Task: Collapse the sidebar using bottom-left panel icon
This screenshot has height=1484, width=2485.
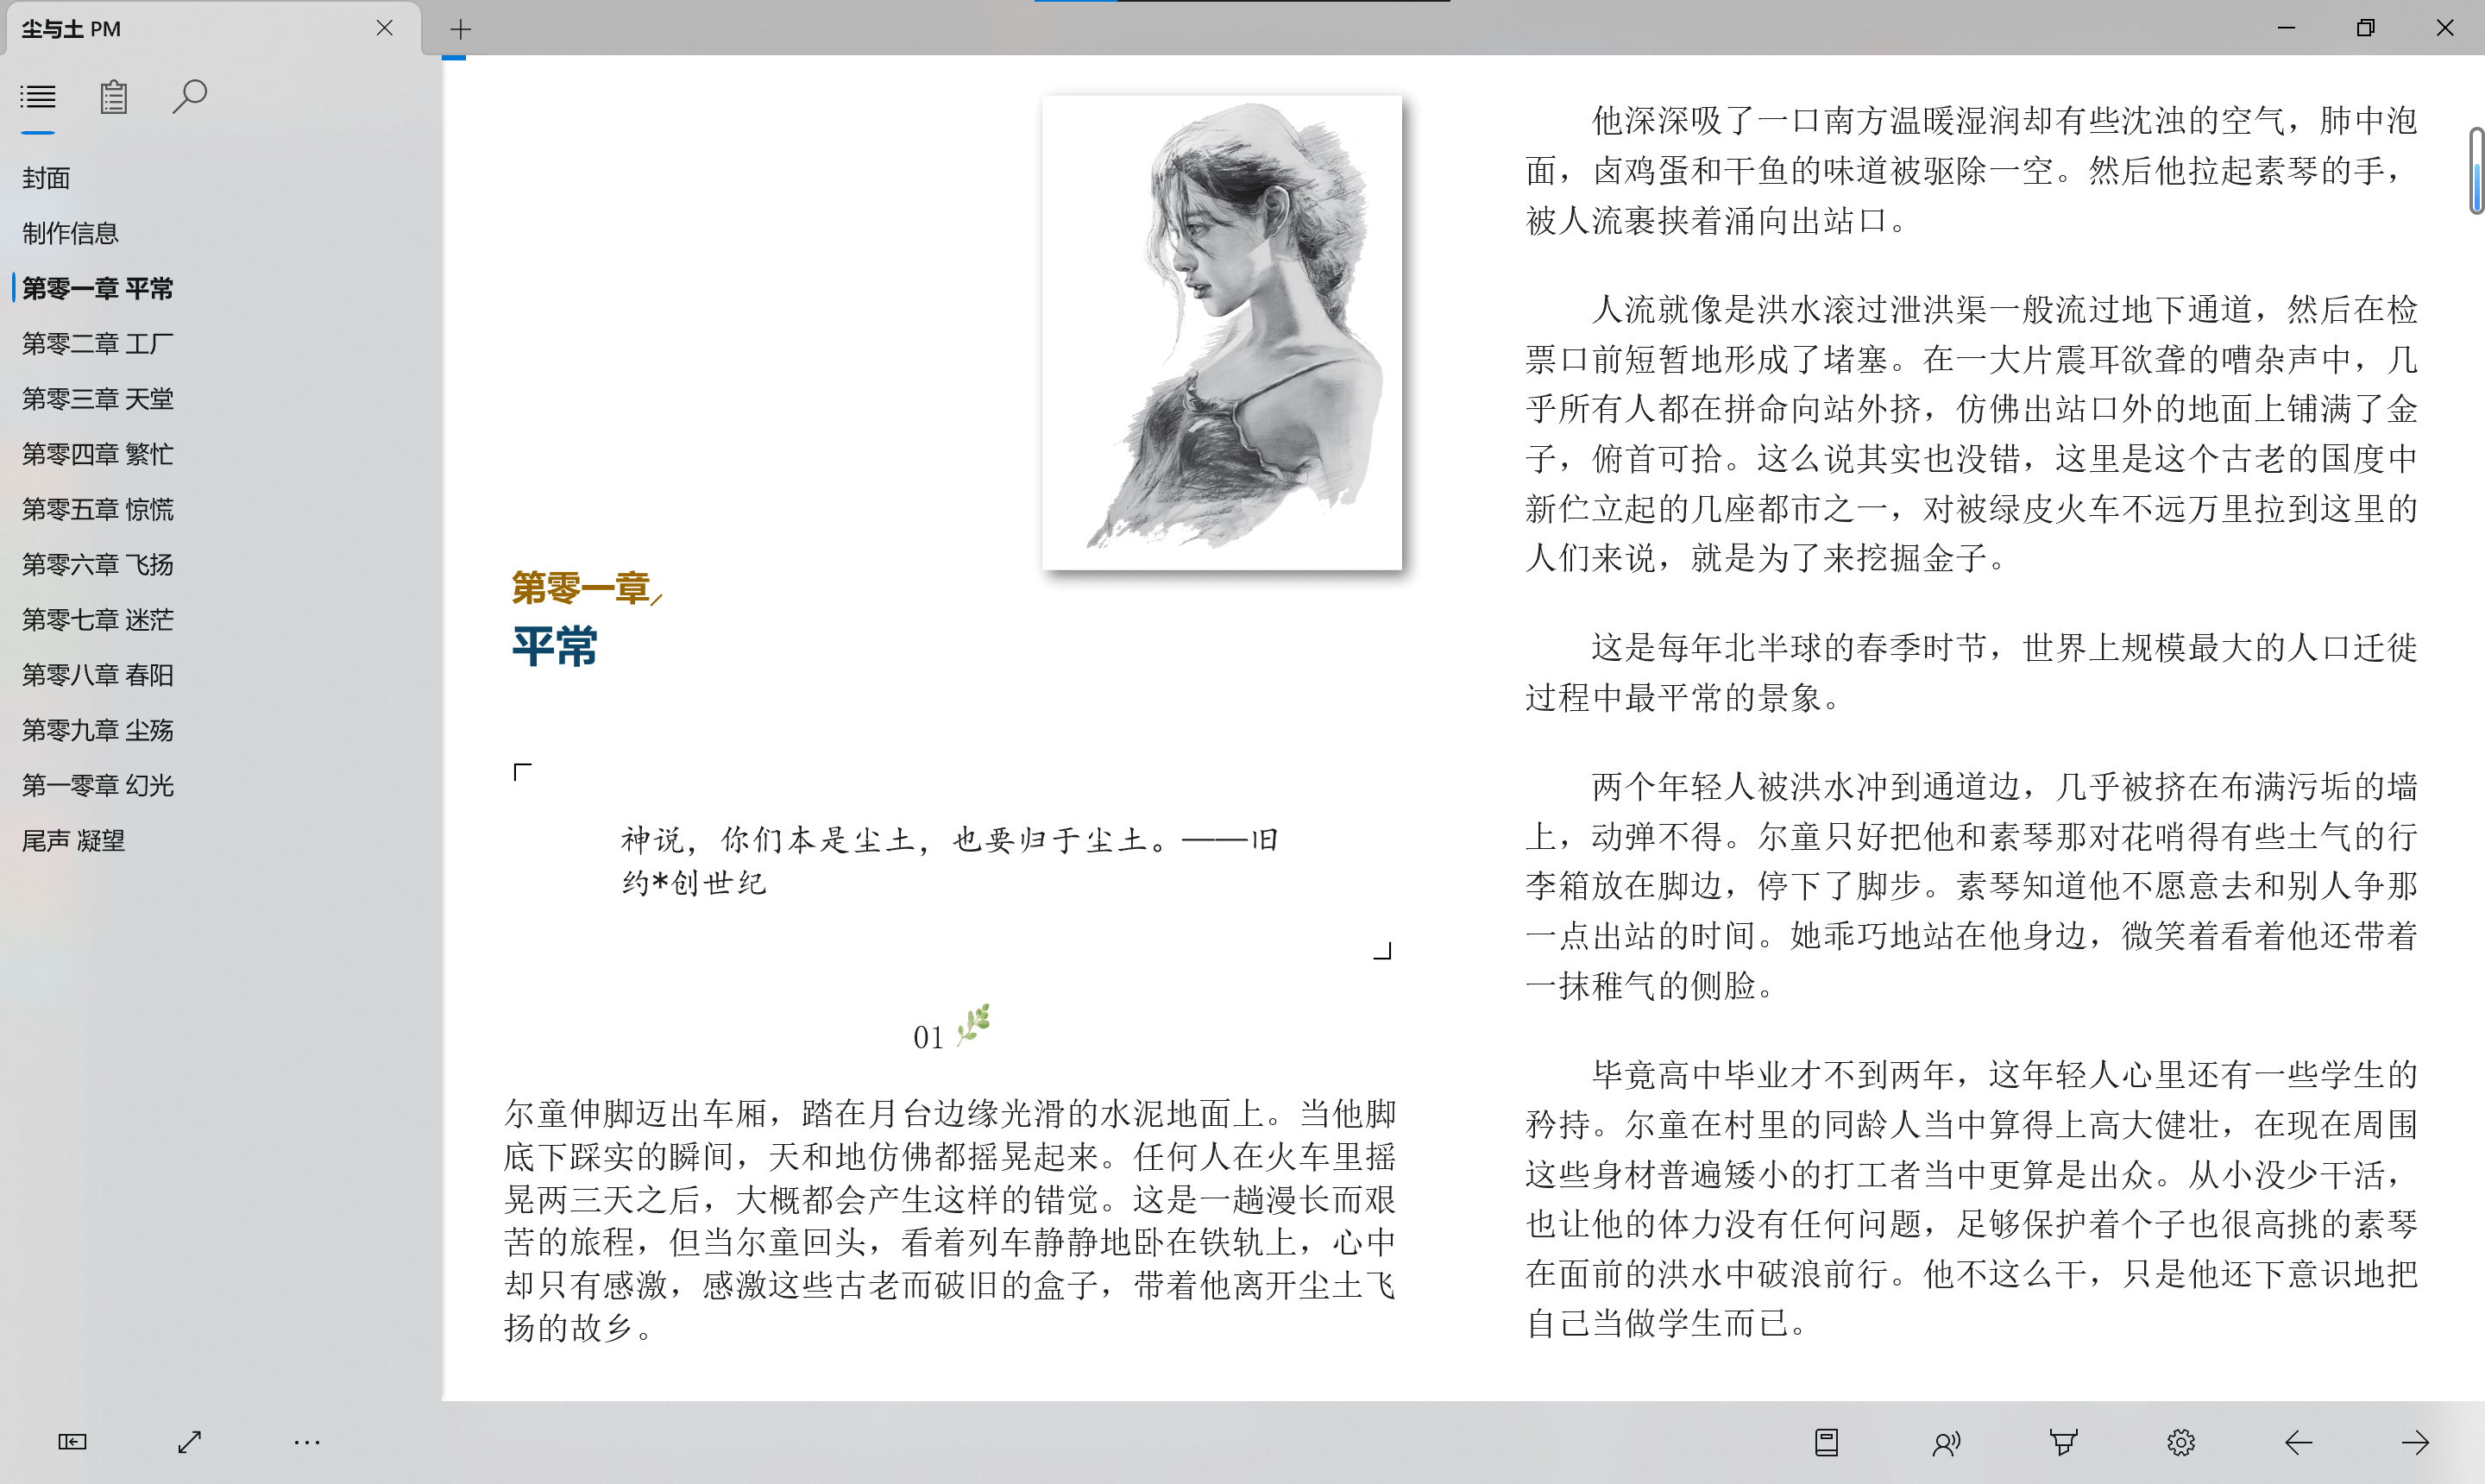Action: 72,1441
